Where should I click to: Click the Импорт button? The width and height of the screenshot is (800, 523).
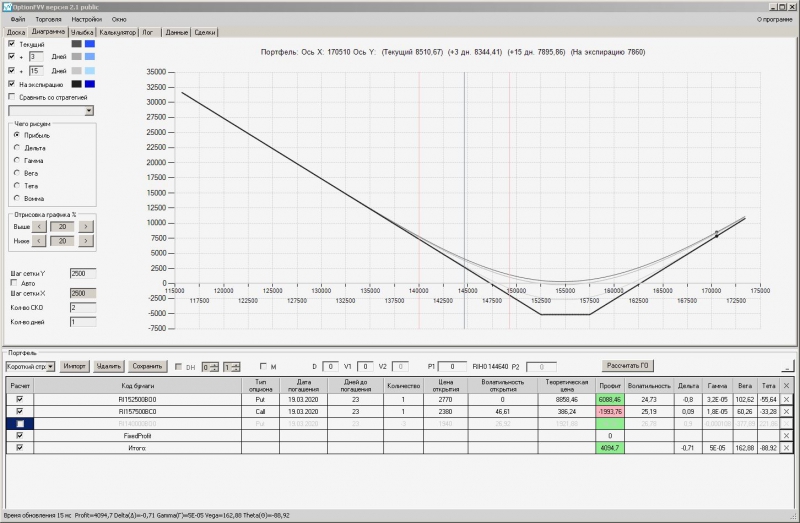74,366
